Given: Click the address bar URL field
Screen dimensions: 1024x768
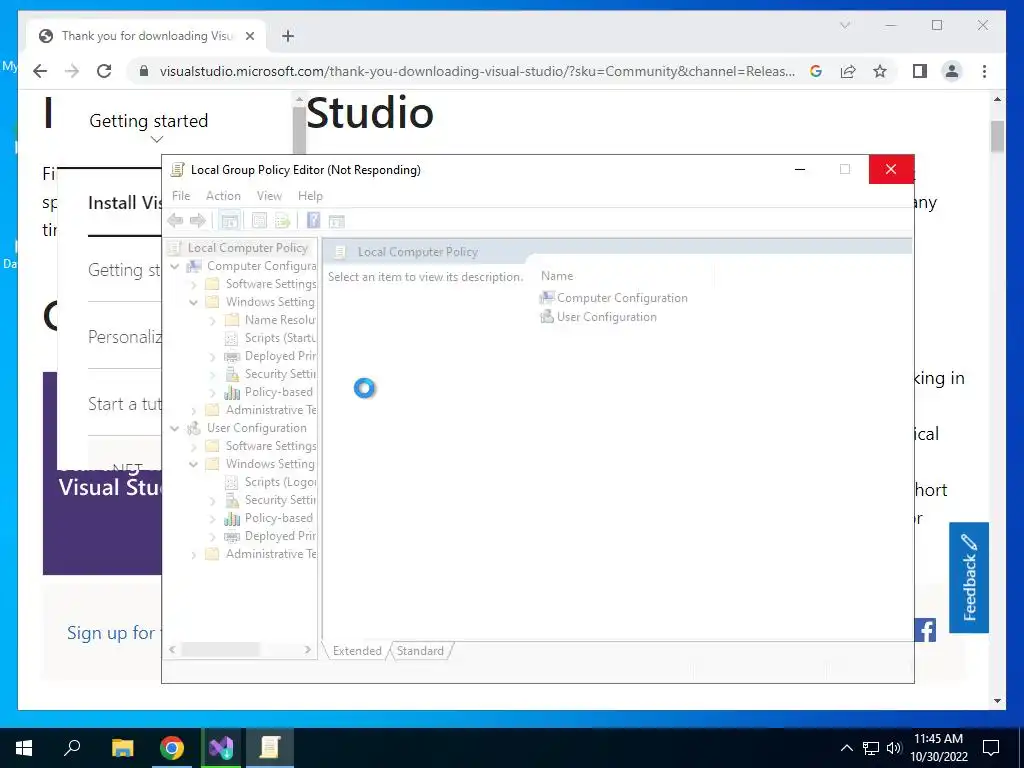Looking at the screenshot, I should point(477,71).
